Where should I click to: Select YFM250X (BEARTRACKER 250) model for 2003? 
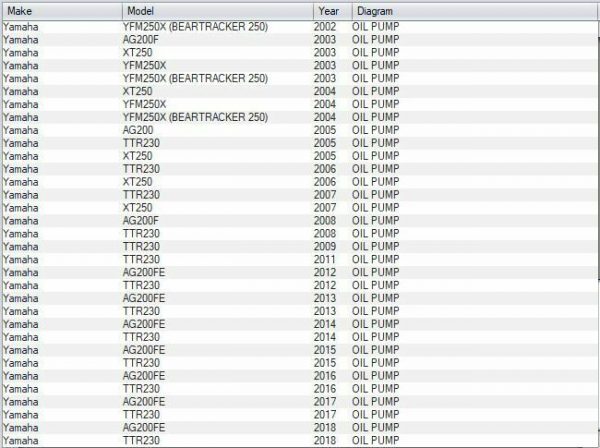[195, 79]
